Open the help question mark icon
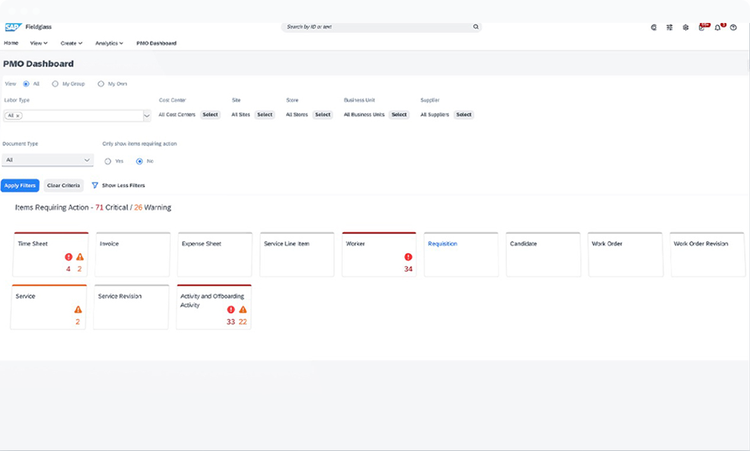 733,27
